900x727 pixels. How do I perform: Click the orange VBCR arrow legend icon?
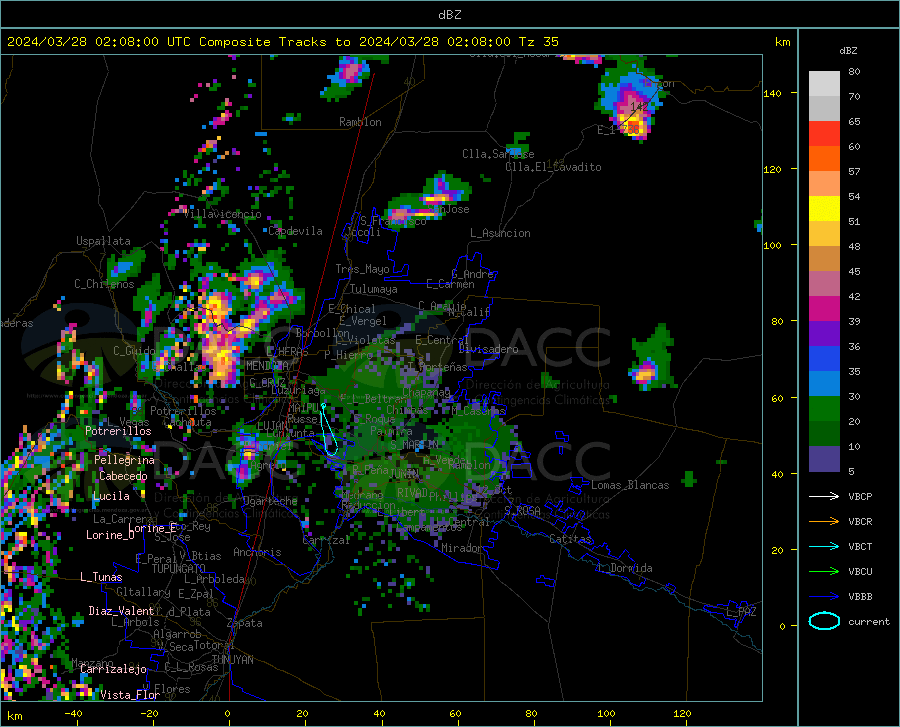(824, 522)
